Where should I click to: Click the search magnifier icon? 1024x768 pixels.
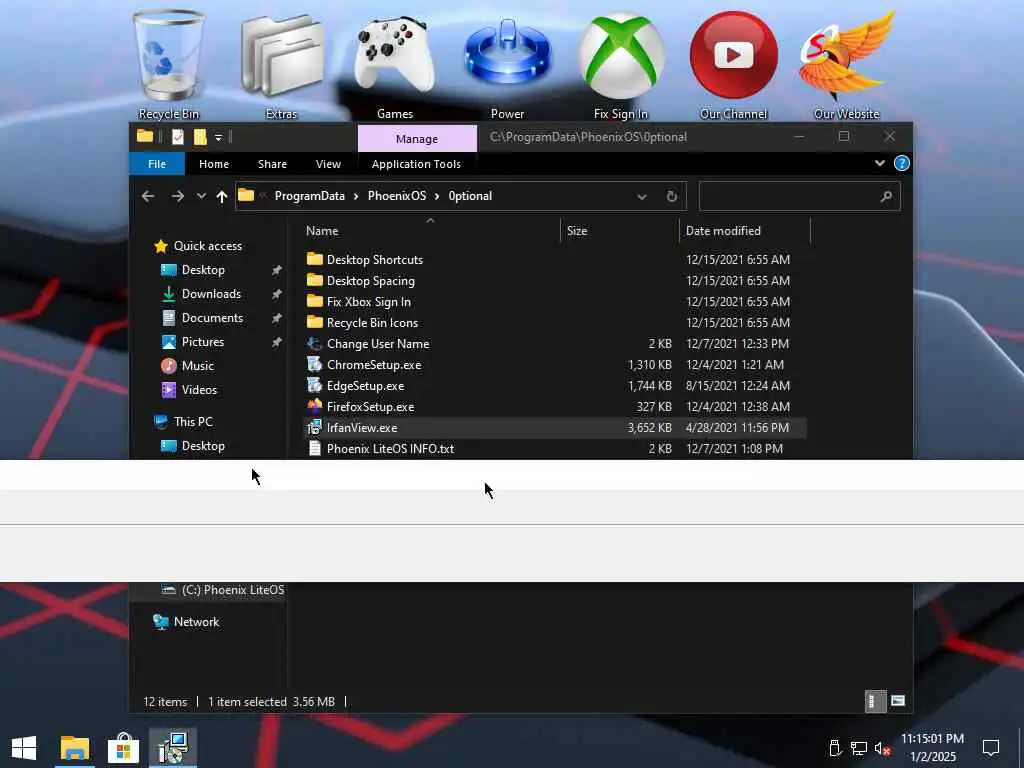[x=886, y=196]
